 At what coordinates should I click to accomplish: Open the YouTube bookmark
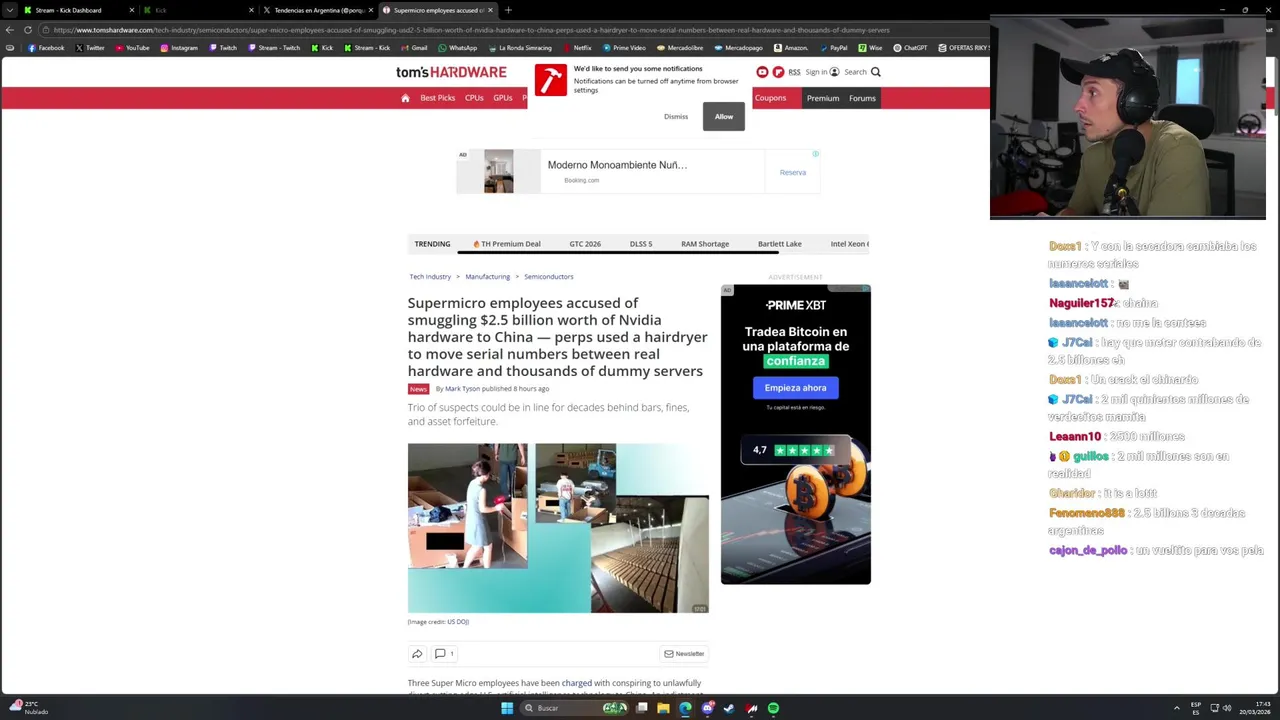132,48
